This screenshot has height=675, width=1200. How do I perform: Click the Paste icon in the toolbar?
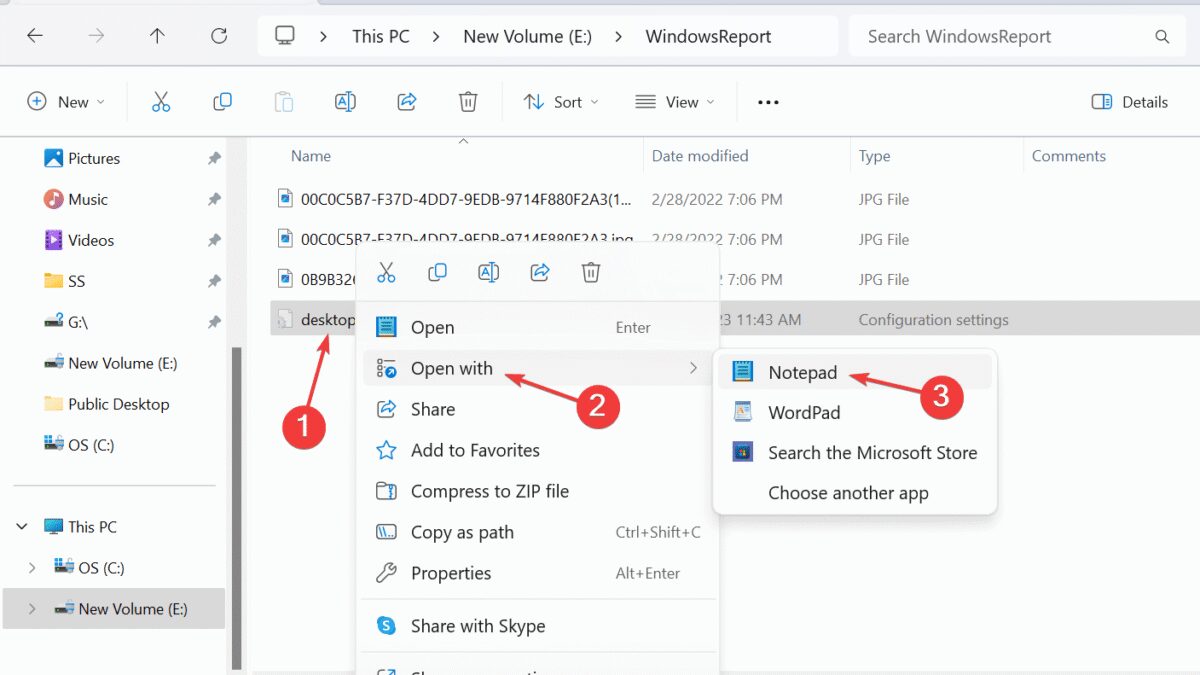pos(283,101)
